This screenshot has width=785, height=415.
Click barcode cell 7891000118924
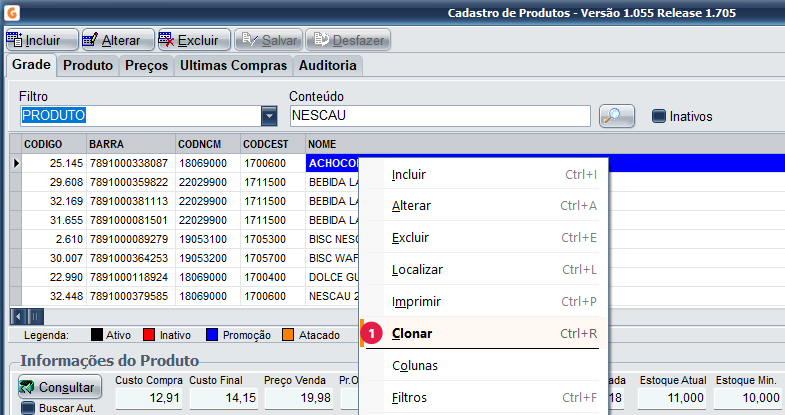click(x=131, y=277)
